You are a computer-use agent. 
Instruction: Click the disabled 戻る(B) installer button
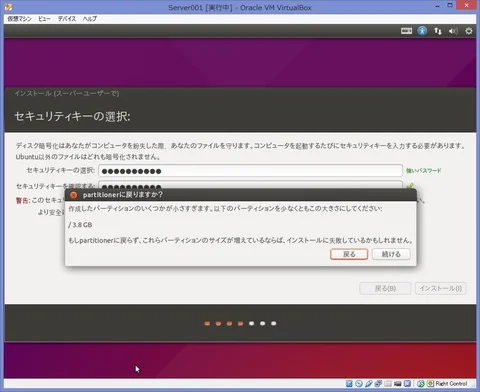tap(385, 288)
